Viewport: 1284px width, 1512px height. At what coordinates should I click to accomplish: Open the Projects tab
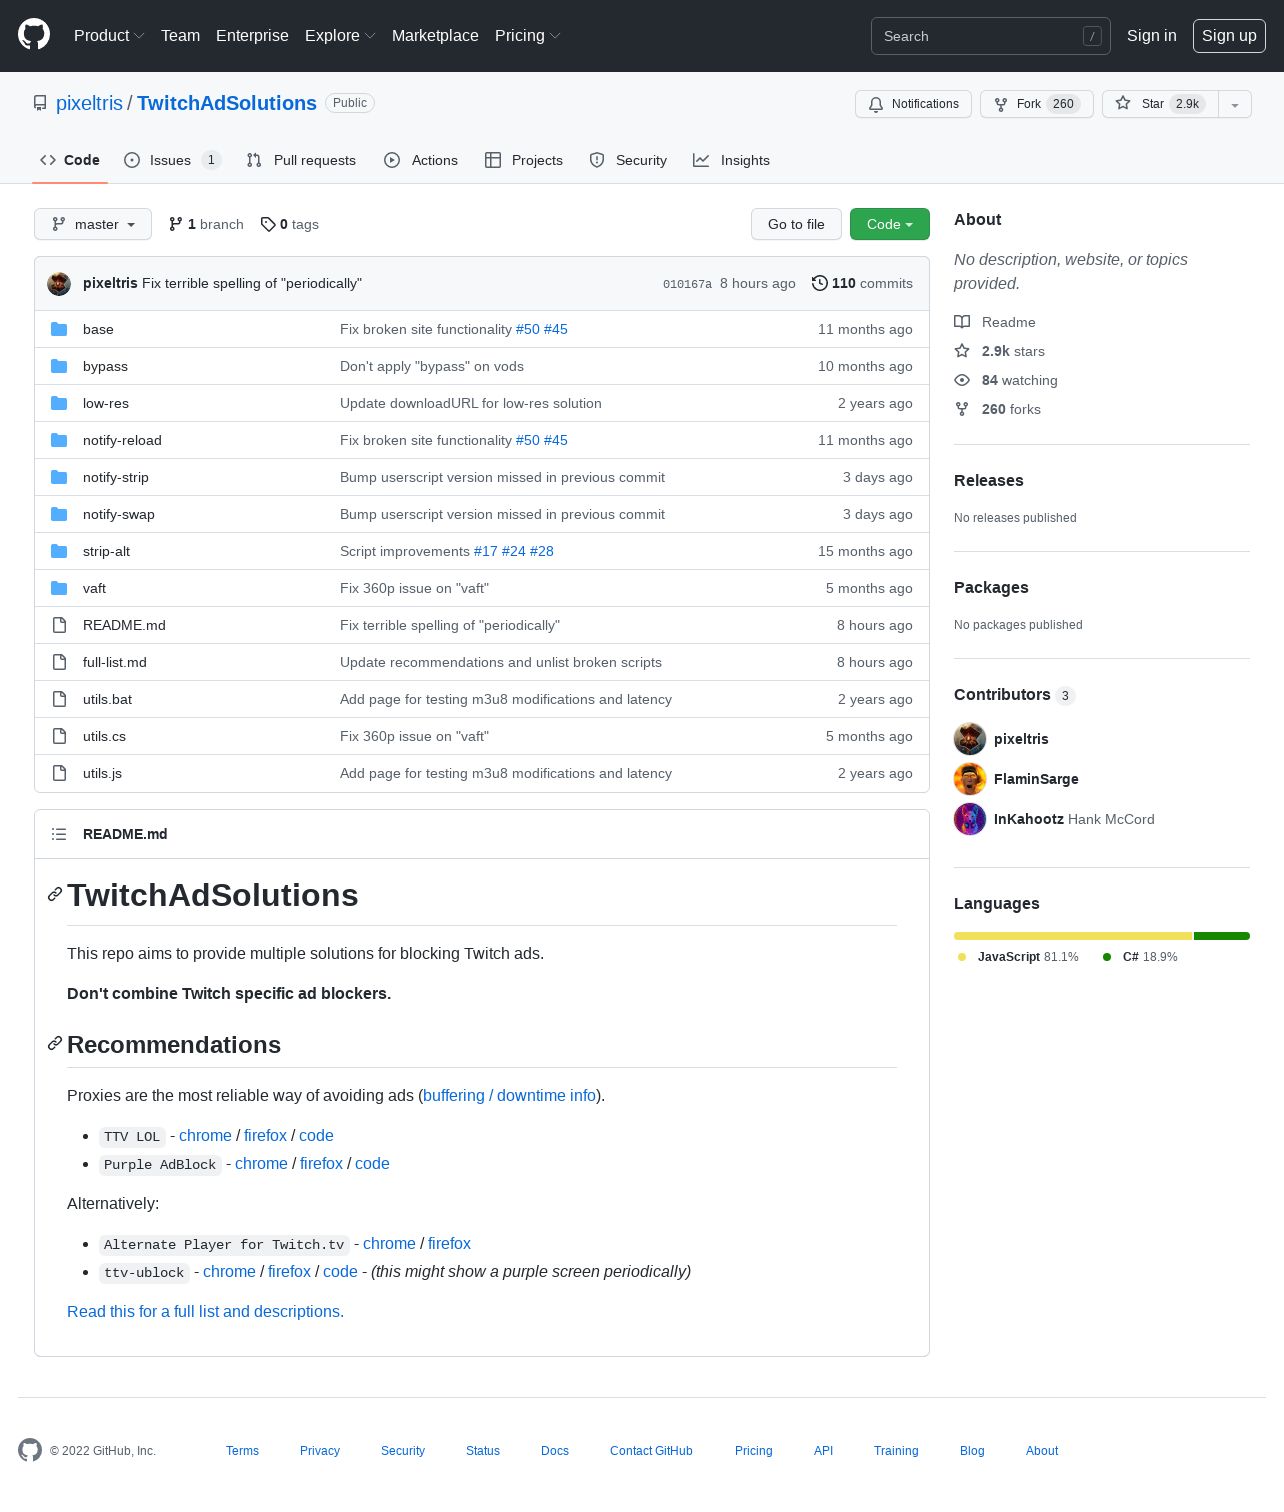tap(524, 160)
